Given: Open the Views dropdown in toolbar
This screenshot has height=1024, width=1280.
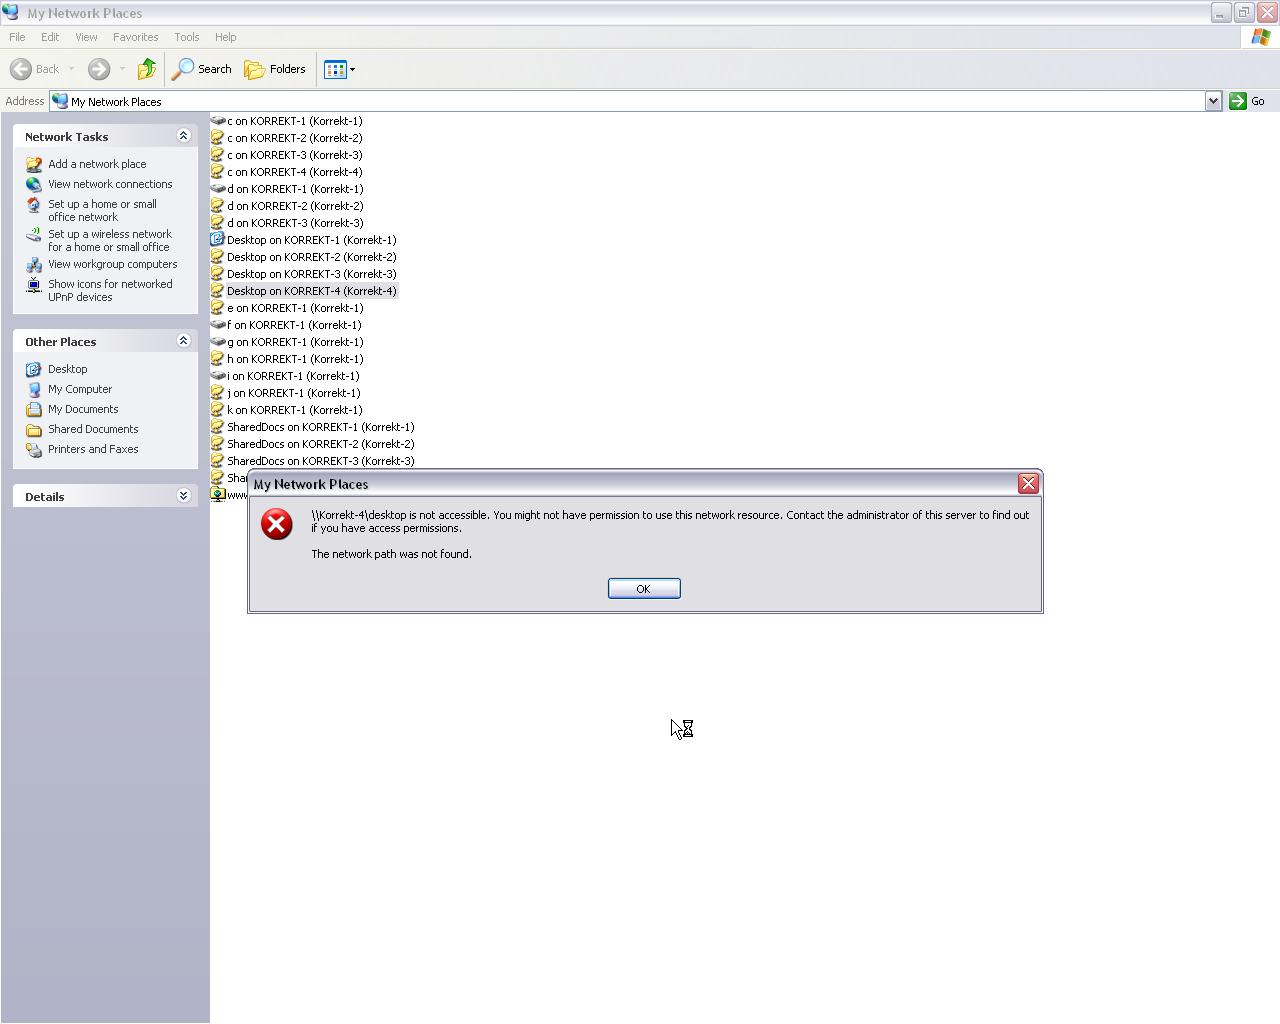Looking at the screenshot, I should [339, 69].
